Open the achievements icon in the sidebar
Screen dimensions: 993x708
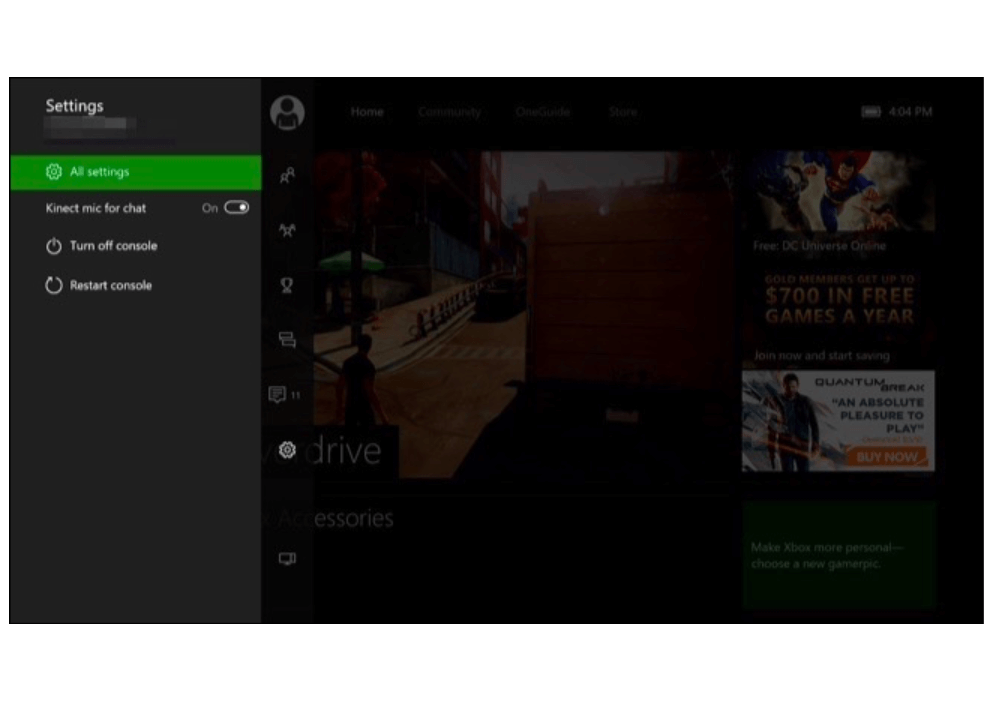pos(287,285)
